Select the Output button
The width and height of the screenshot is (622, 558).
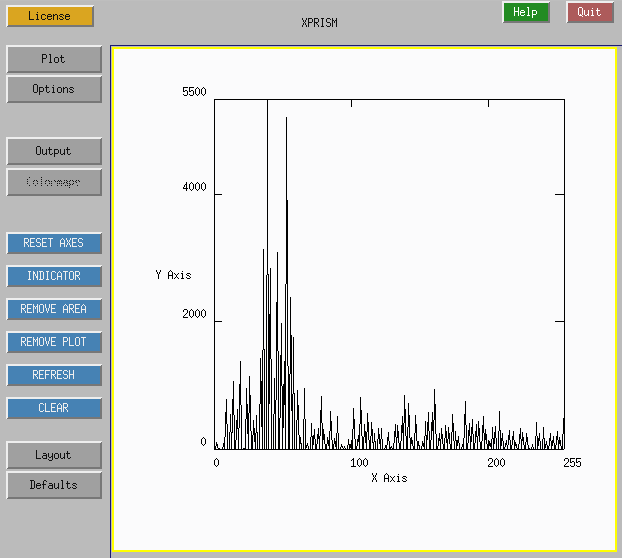[x=54, y=151]
